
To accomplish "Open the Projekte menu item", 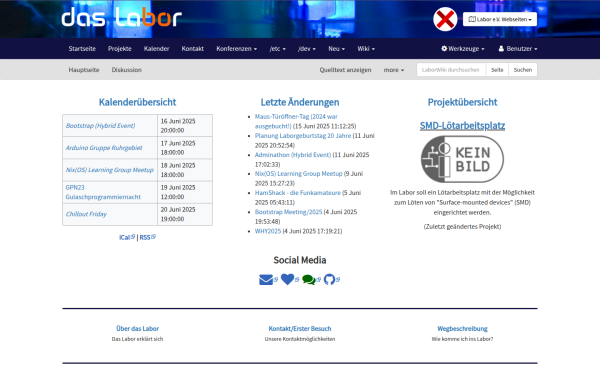I will (x=120, y=49).
